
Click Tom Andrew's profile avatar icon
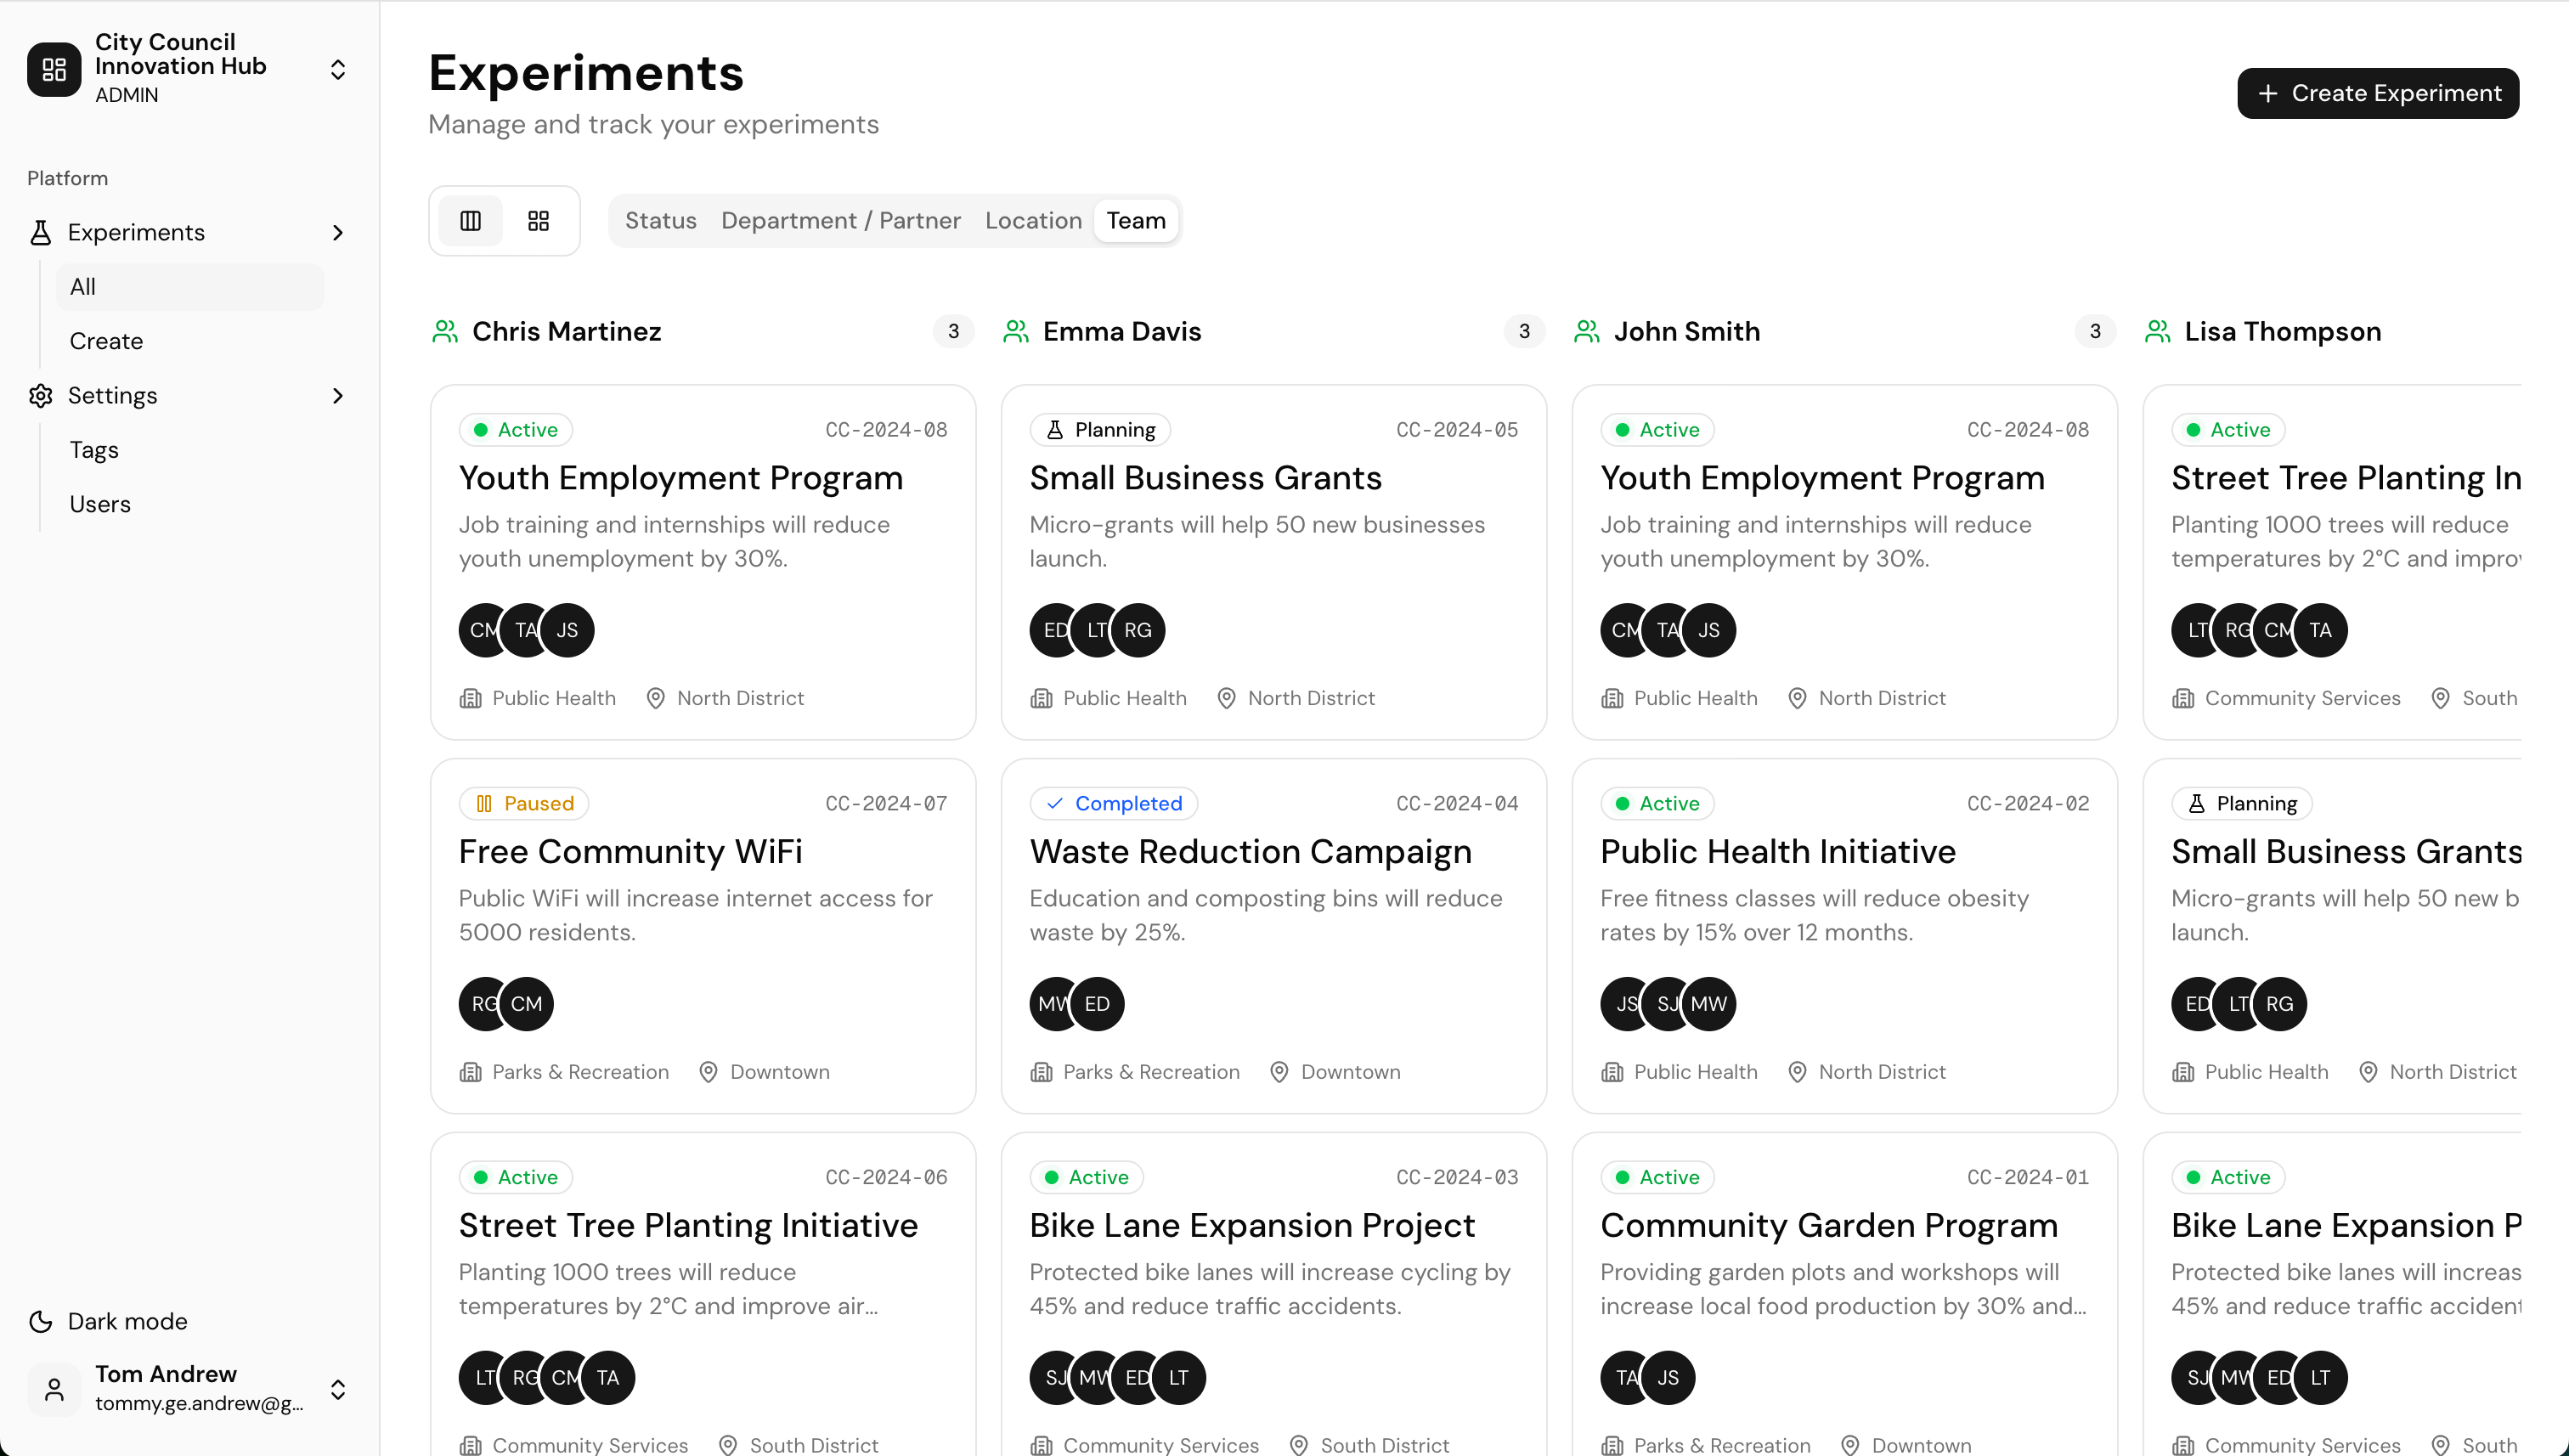point(54,1388)
